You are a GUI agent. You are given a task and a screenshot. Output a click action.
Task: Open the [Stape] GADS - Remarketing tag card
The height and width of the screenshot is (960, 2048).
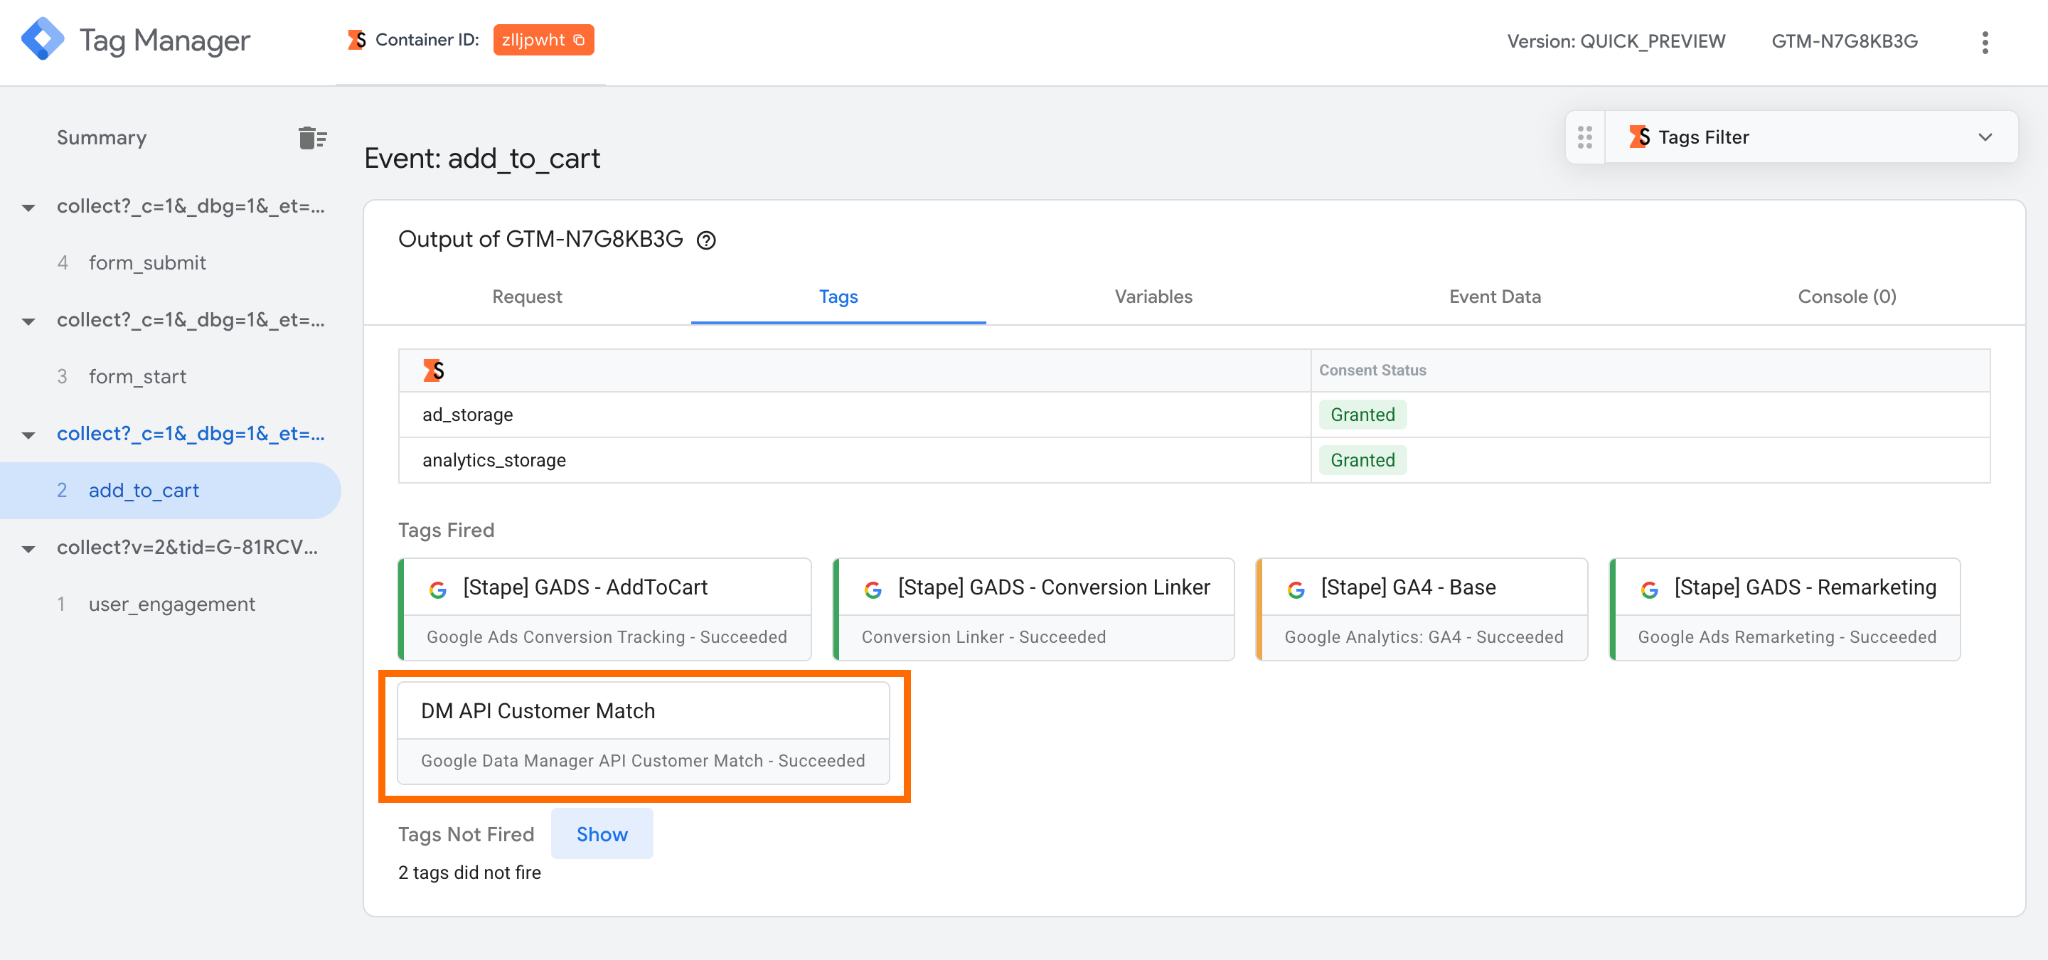[1785, 609]
